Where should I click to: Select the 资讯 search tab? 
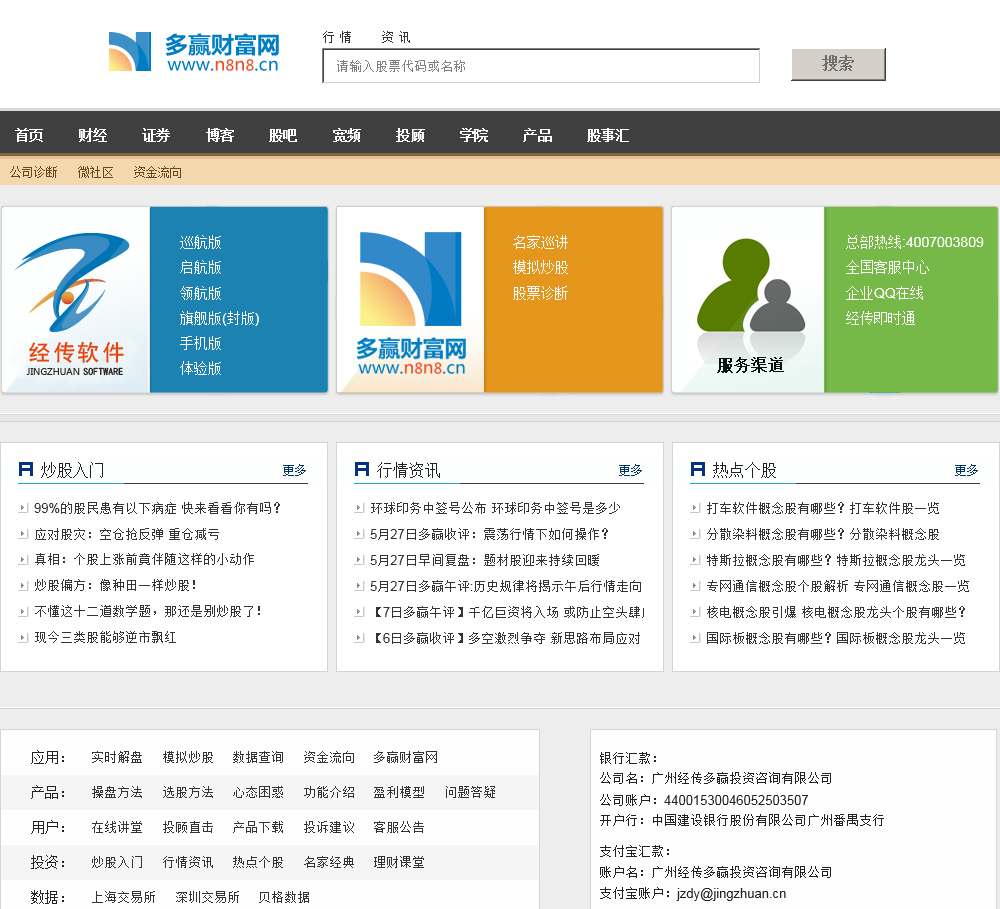click(396, 37)
